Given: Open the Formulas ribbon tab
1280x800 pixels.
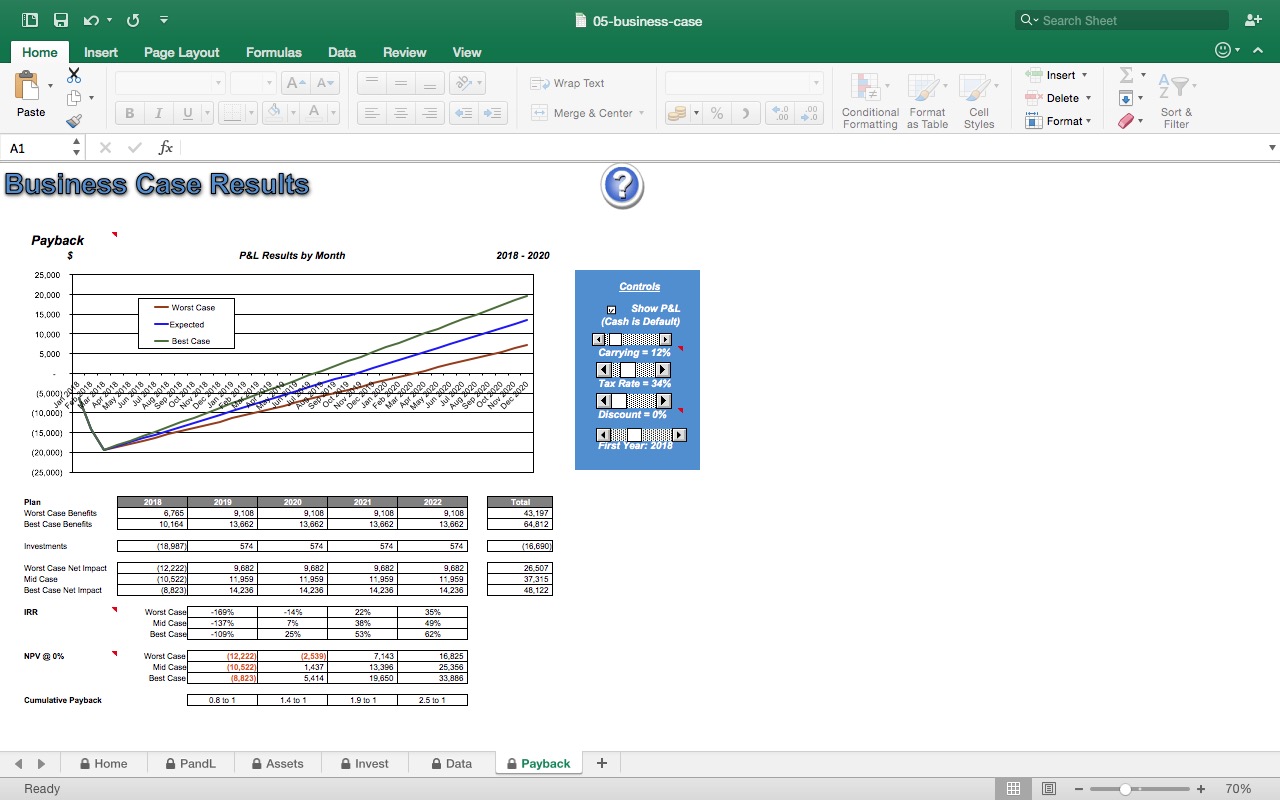Looking at the screenshot, I should [x=273, y=52].
